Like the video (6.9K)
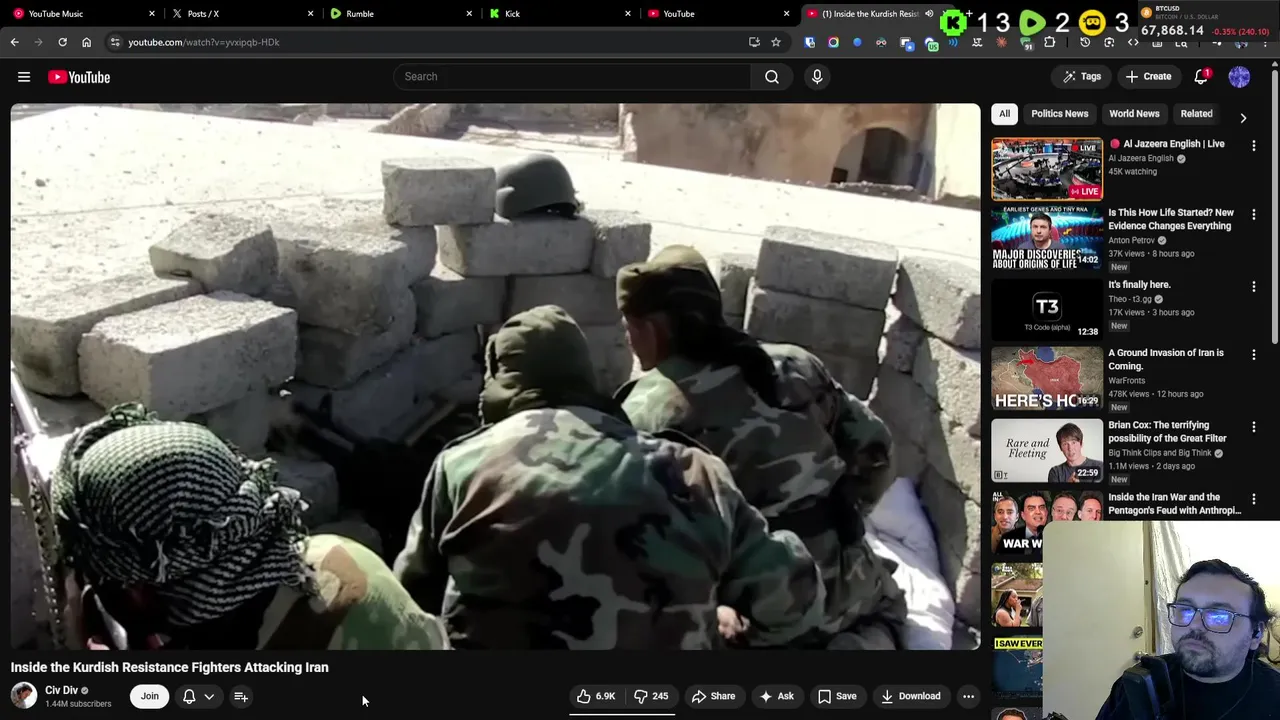Image resolution: width=1280 pixels, height=720 pixels. [596, 696]
